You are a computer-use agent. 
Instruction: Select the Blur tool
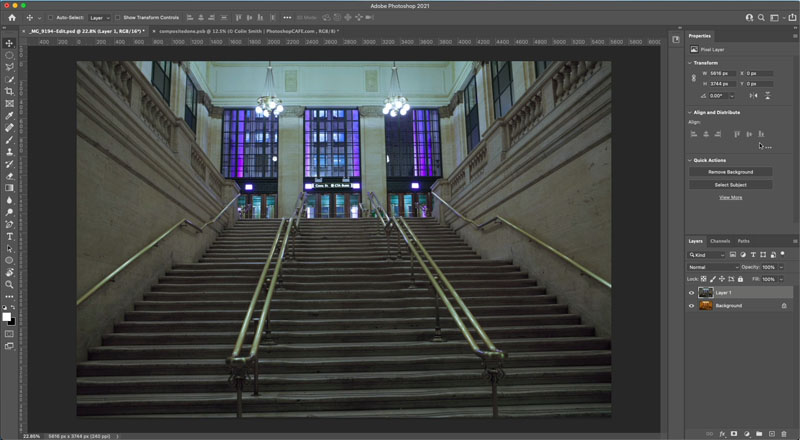[9, 200]
